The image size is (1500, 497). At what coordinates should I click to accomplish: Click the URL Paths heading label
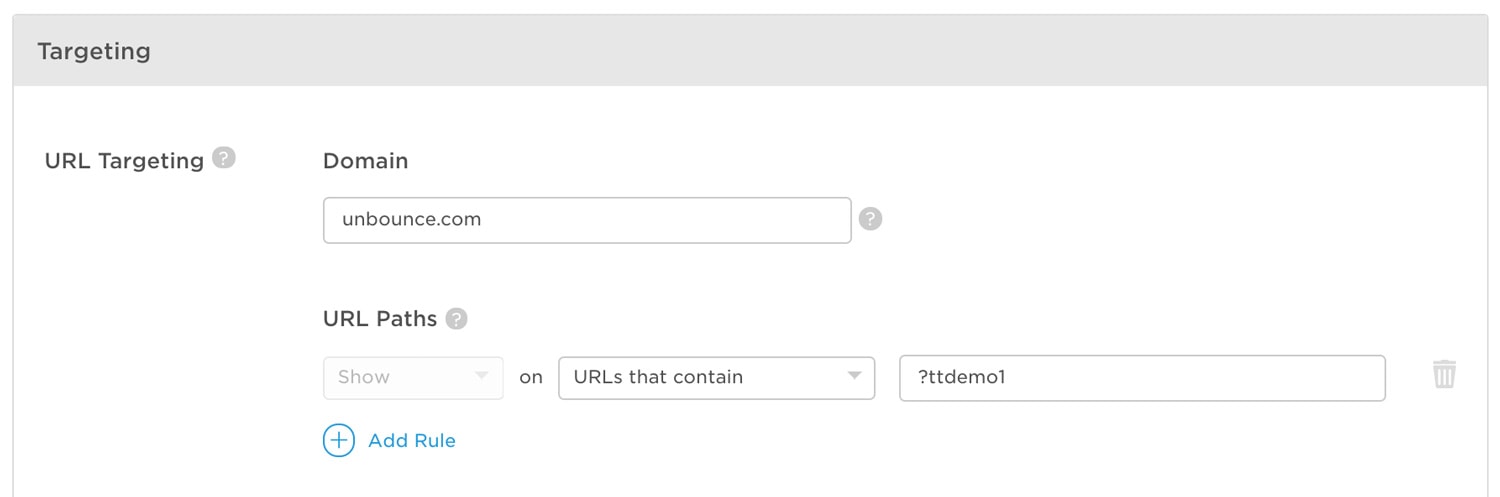point(380,319)
